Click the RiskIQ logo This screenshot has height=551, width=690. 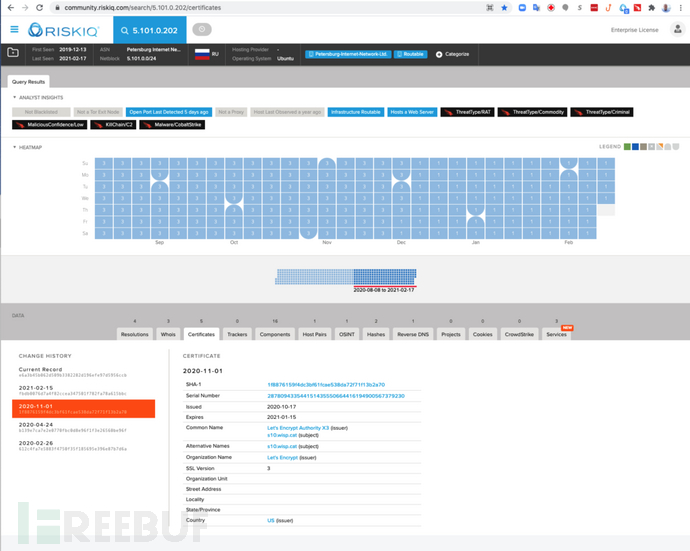63,30
